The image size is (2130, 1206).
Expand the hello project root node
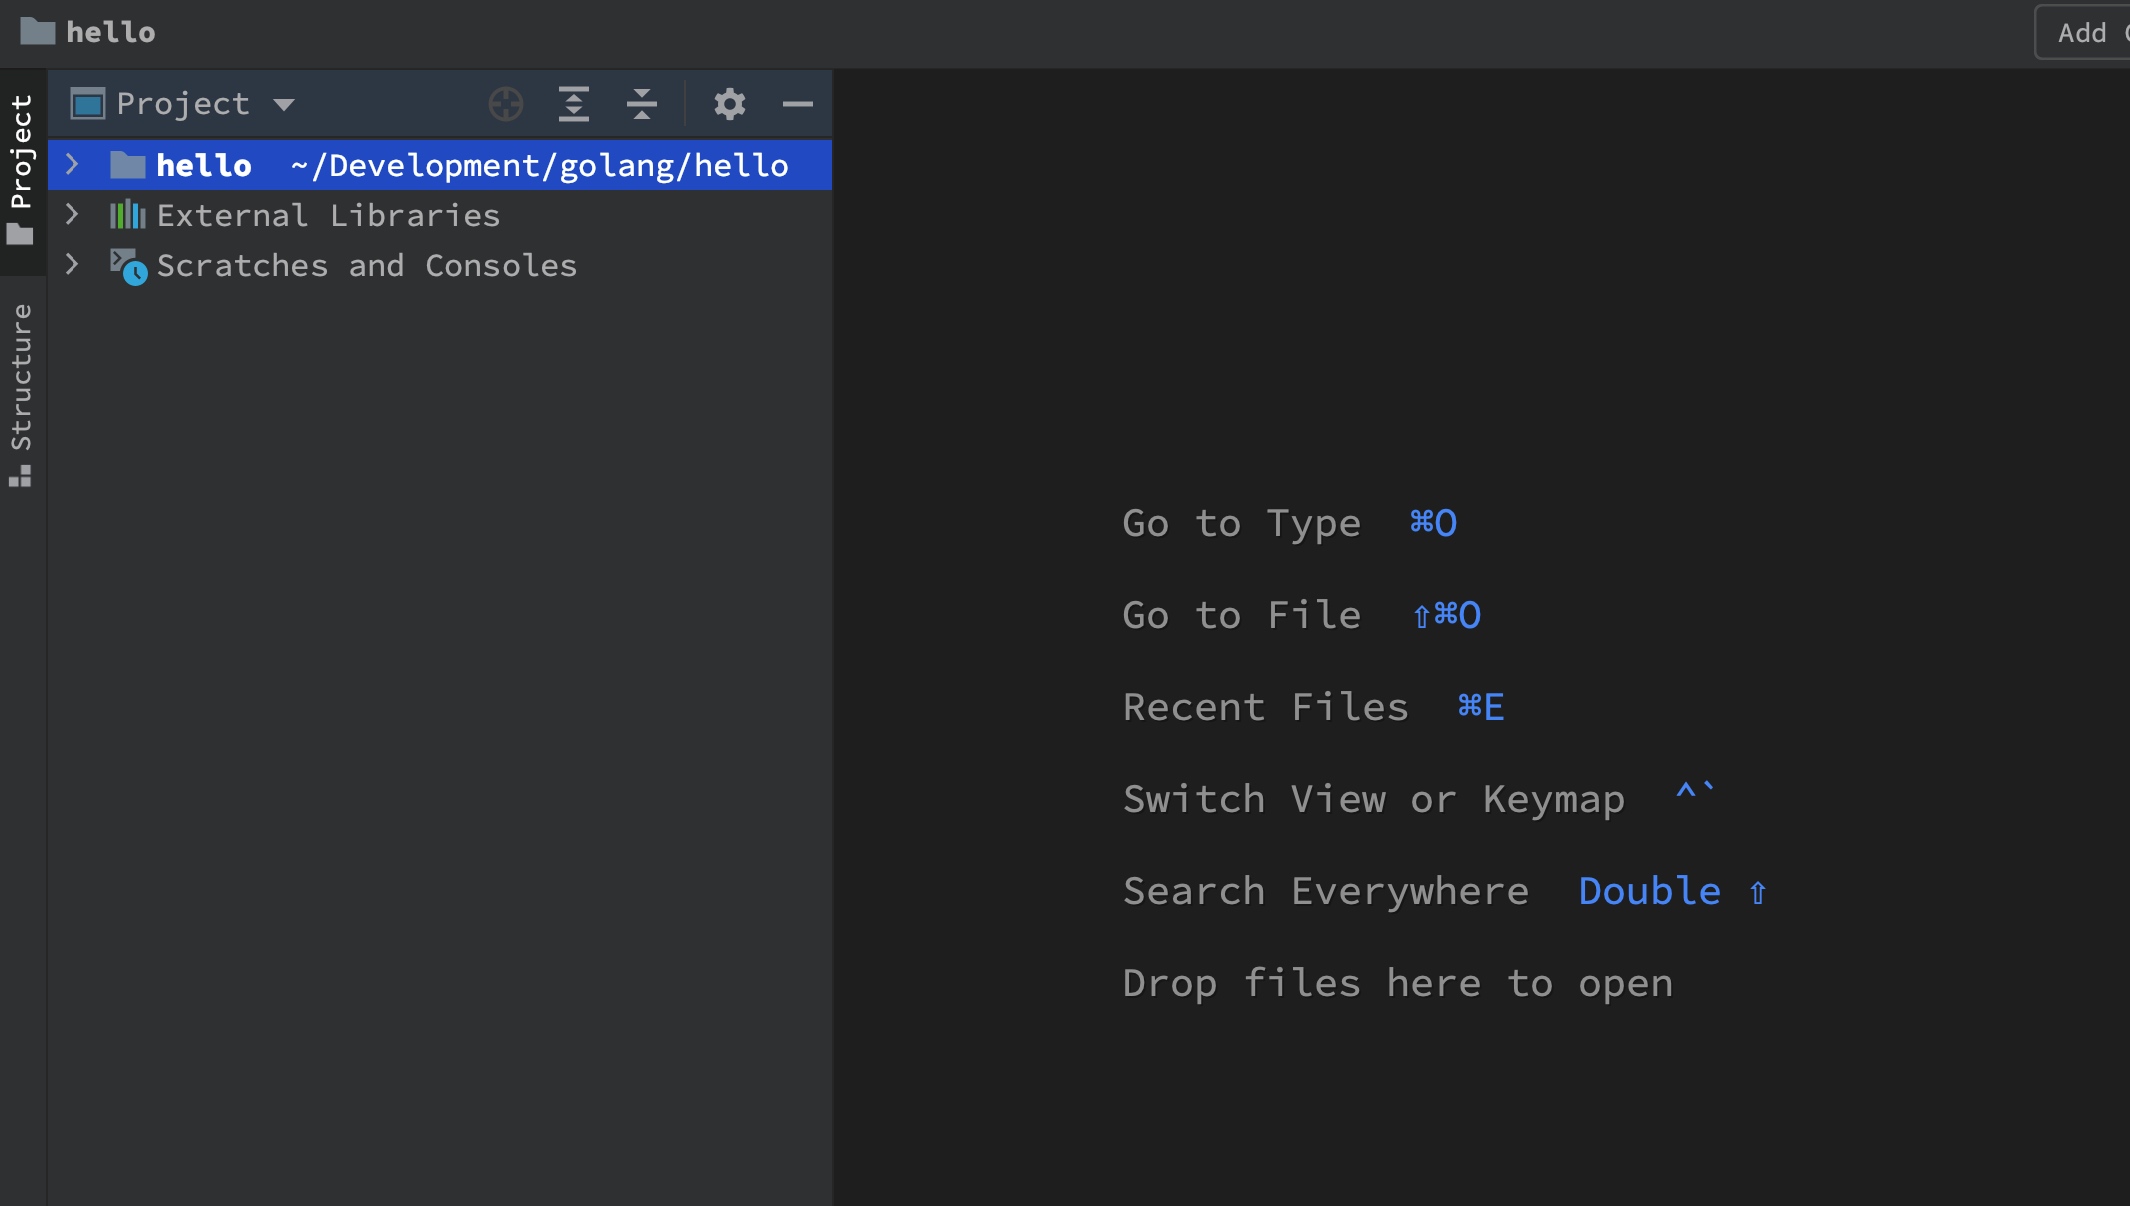pyautogui.click(x=72, y=164)
